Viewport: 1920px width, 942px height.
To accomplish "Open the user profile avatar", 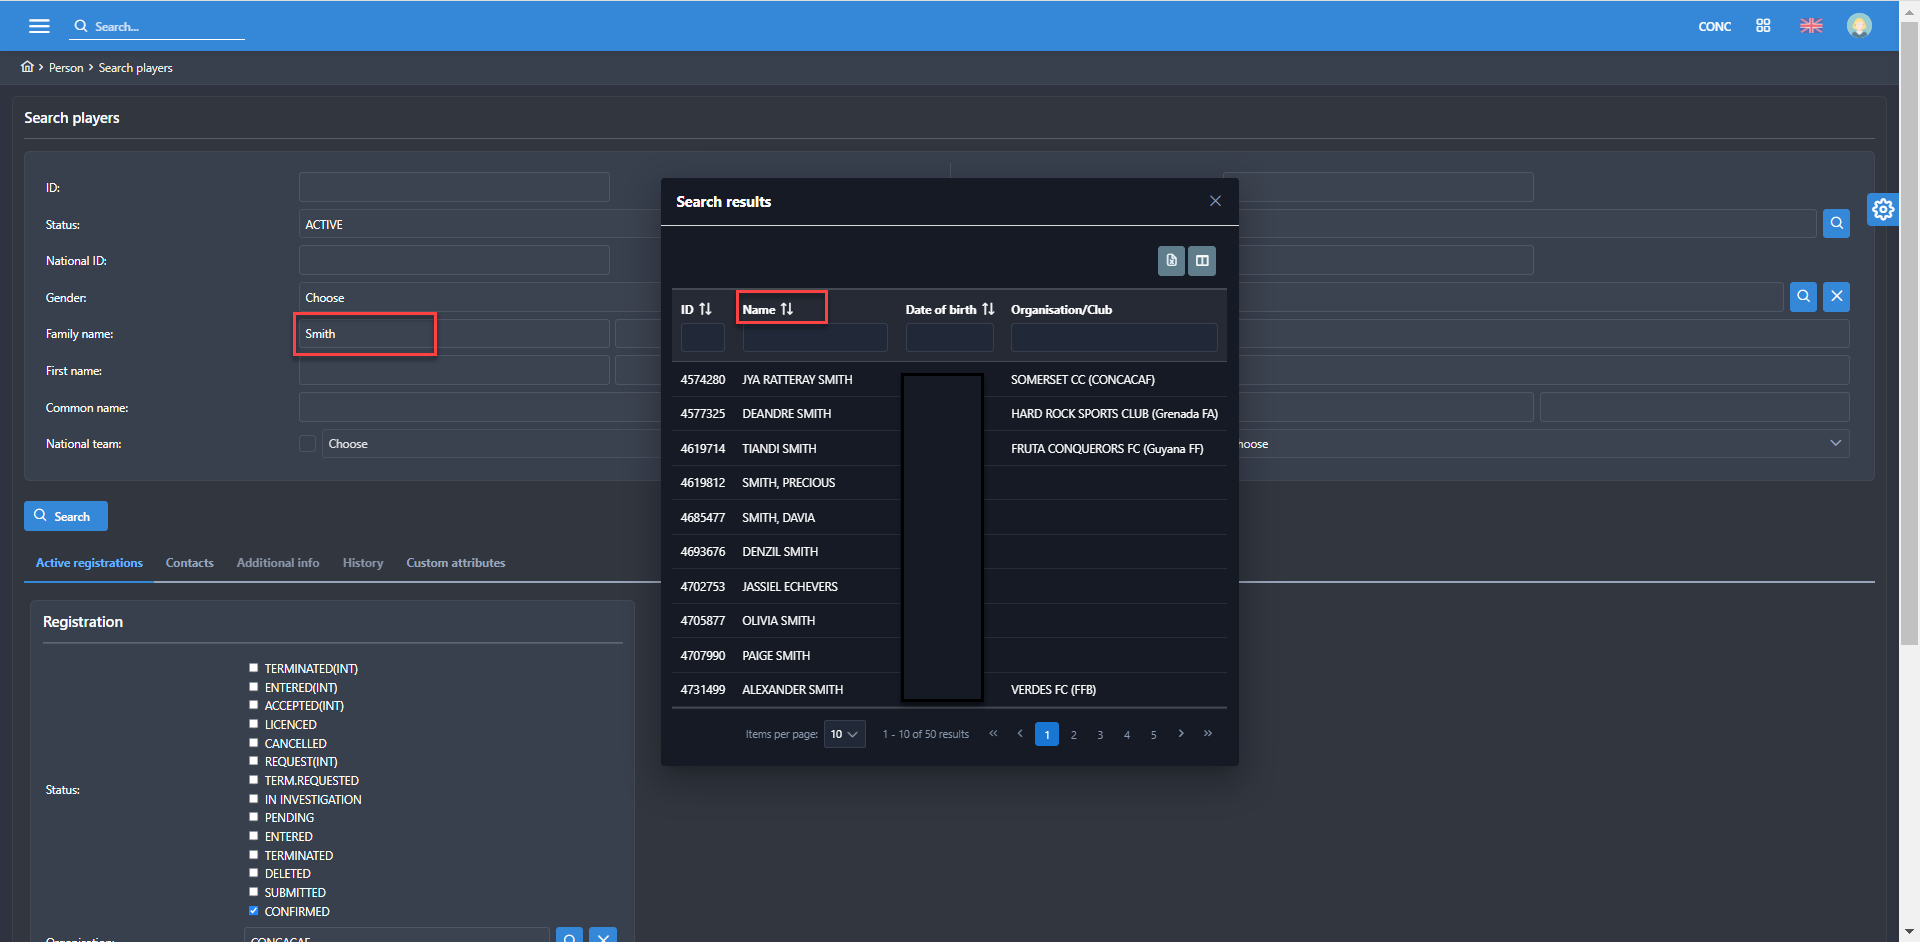I will click(x=1859, y=26).
